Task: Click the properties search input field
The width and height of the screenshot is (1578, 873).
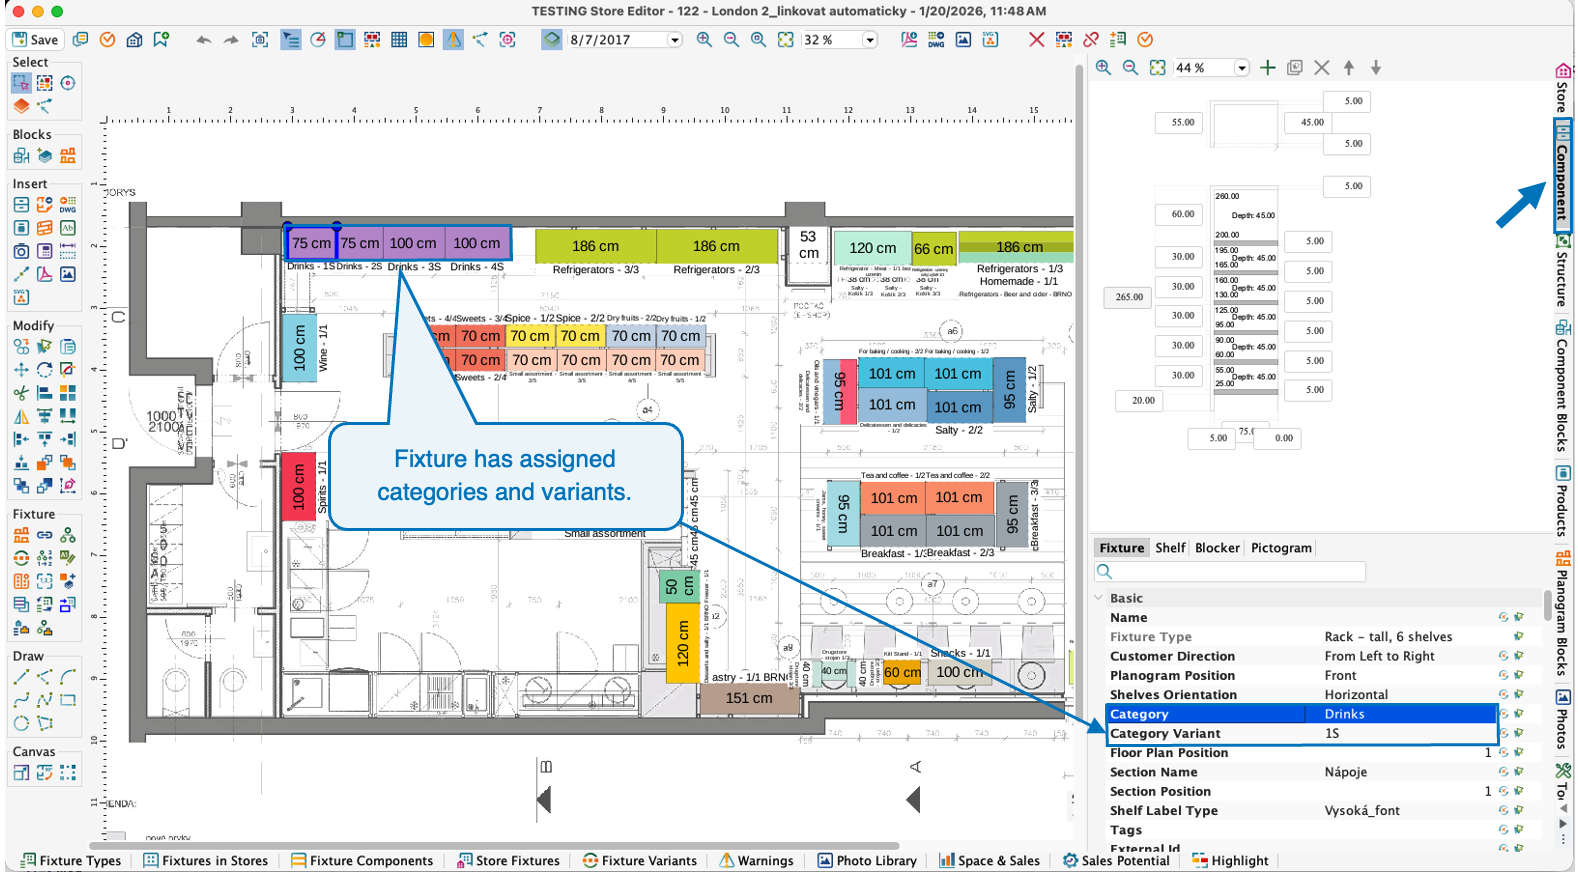Action: coord(1230,572)
